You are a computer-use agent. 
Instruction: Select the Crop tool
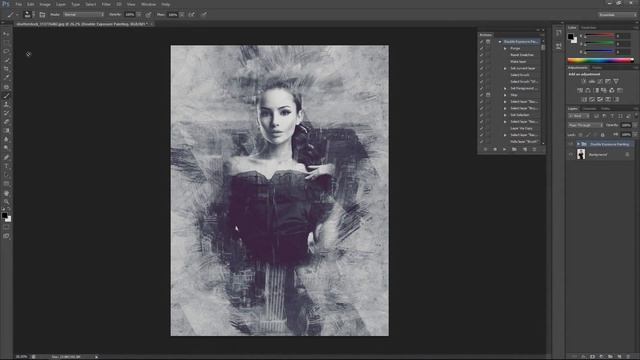pos(6,69)
